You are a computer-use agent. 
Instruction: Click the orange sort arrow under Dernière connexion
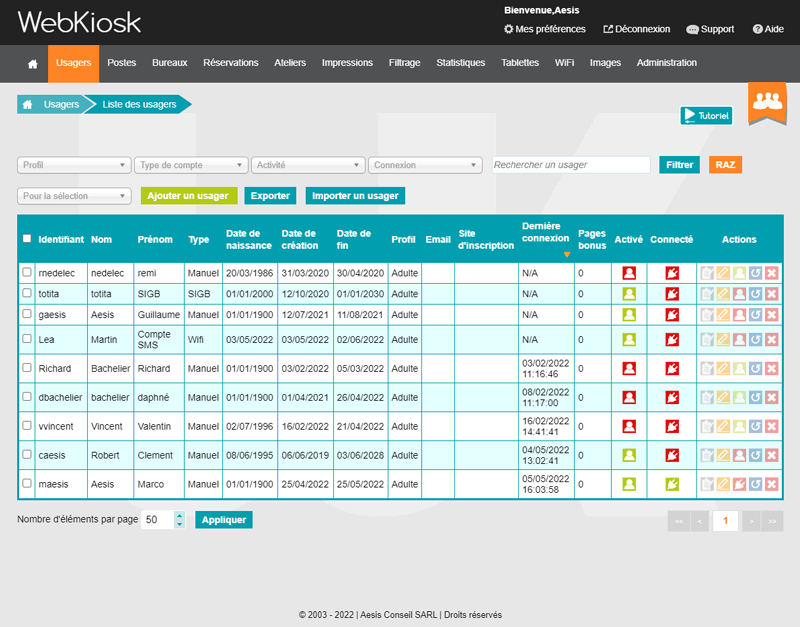pos(567,255)
